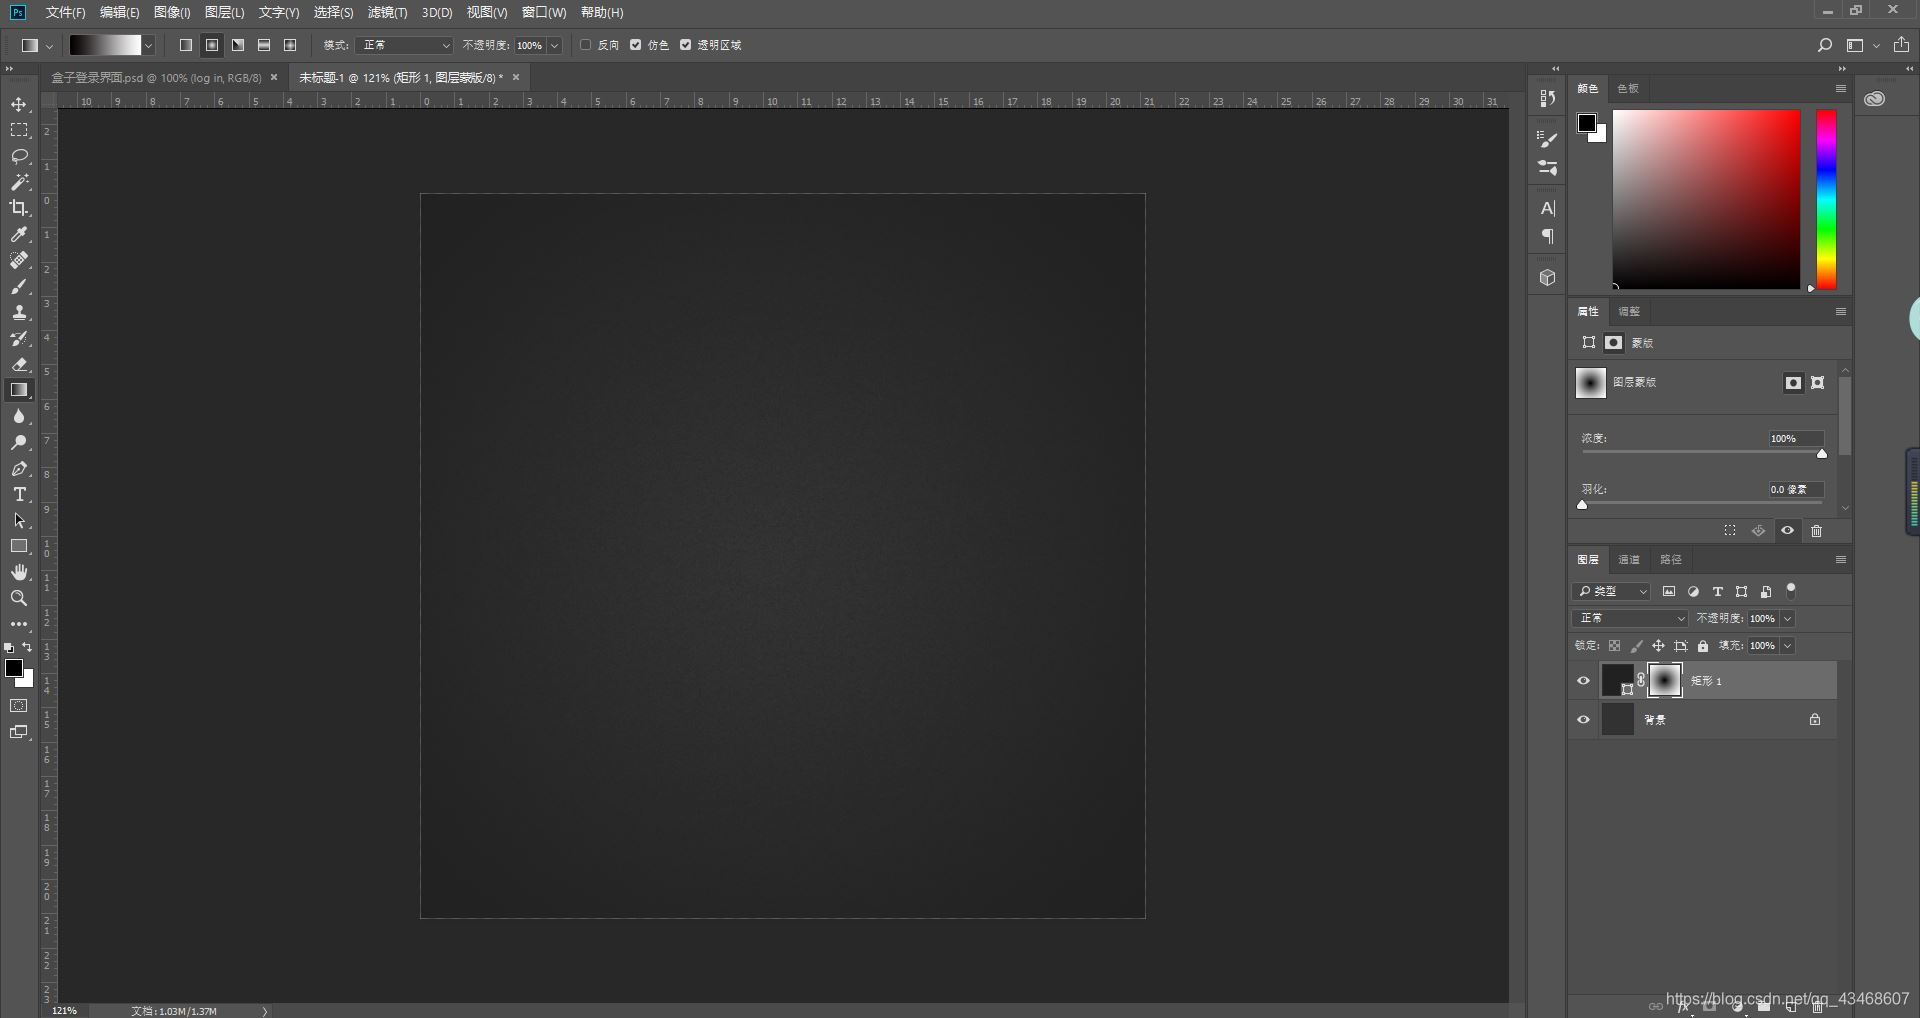Select the Eraser tool
This screenshot has width=1920, height=1018.
tap(19, 365)
